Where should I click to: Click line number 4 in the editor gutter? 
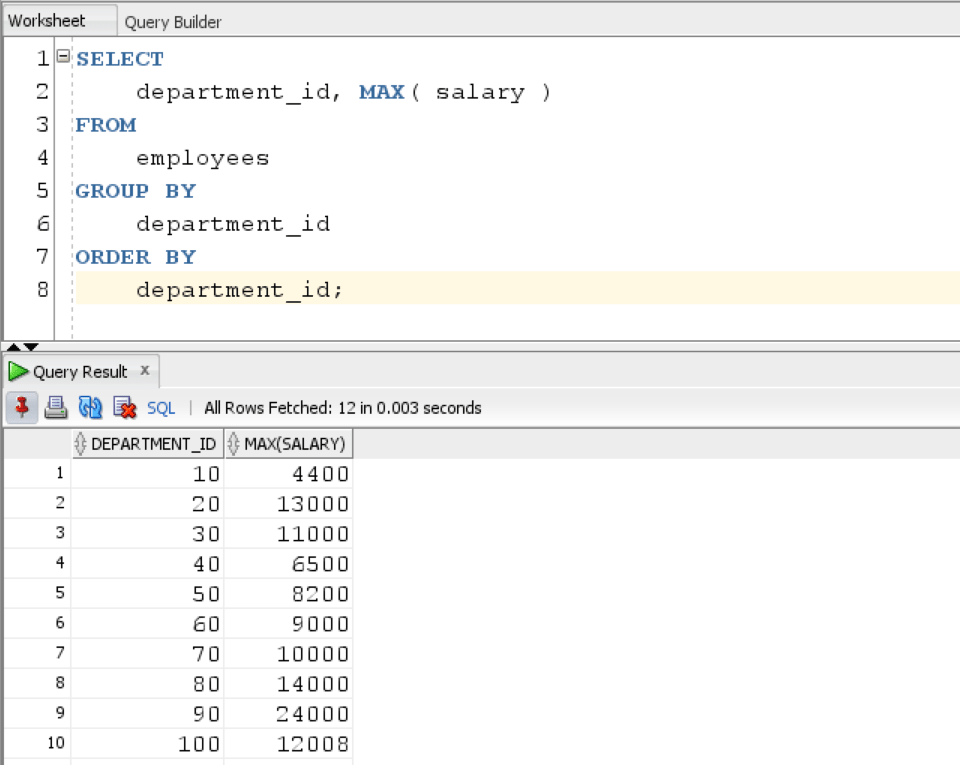[42, 157]
